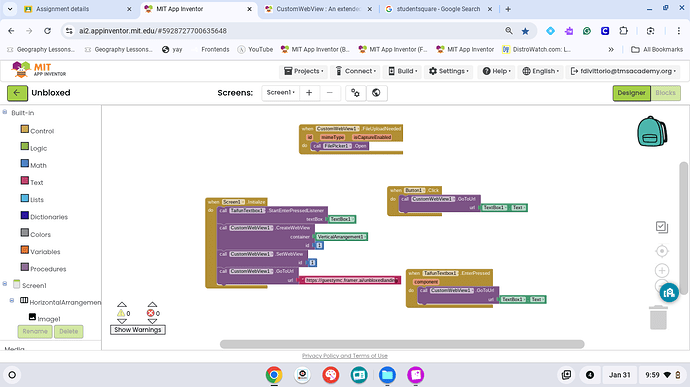690x387 pixels.
Task: Open the backpack icon in workspace
Action: (x=652, y=131)
